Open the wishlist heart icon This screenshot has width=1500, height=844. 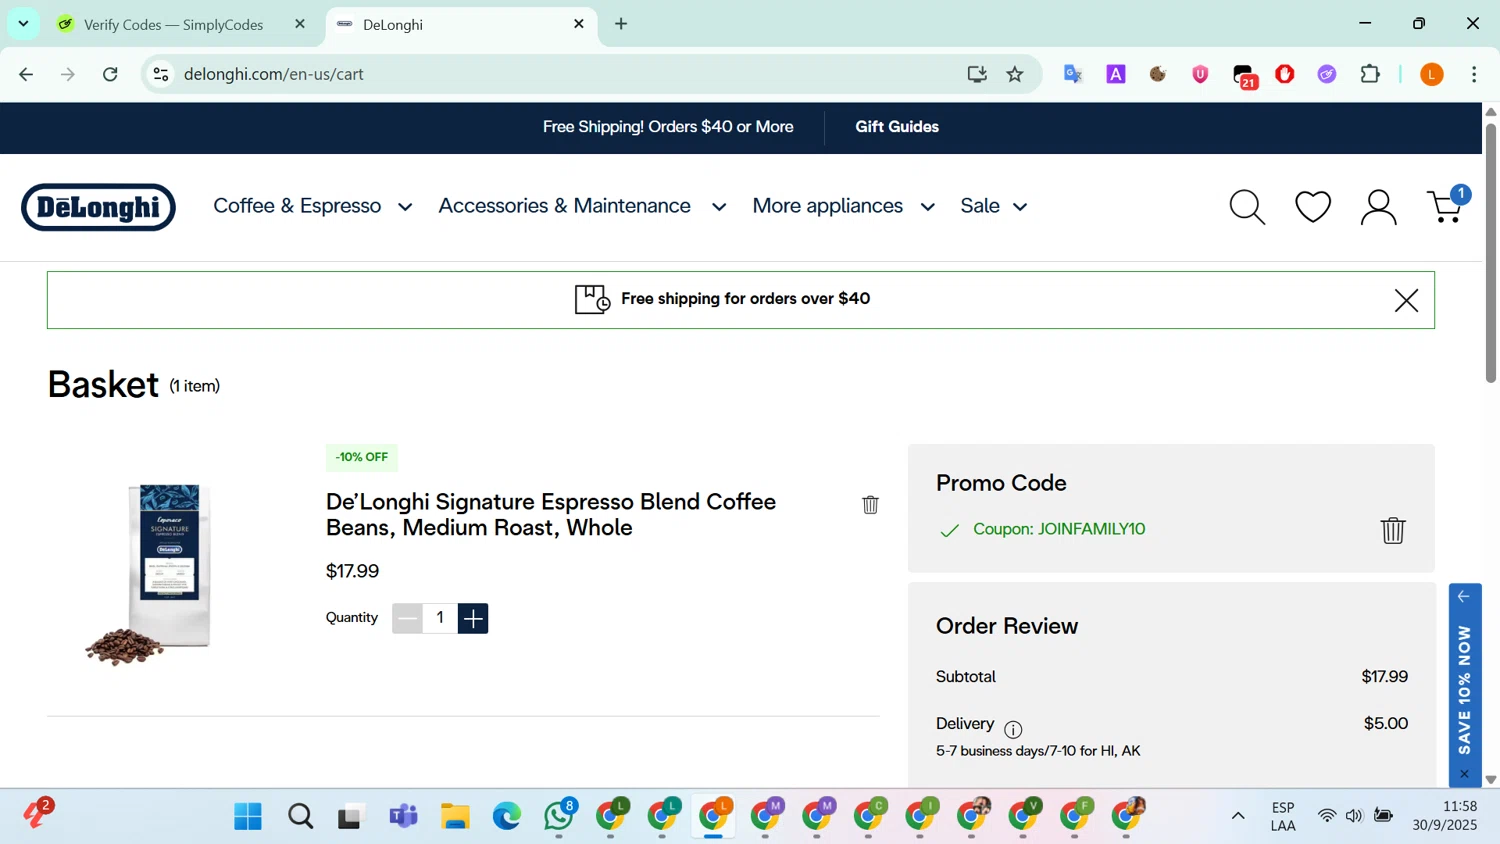[1313, 207]
